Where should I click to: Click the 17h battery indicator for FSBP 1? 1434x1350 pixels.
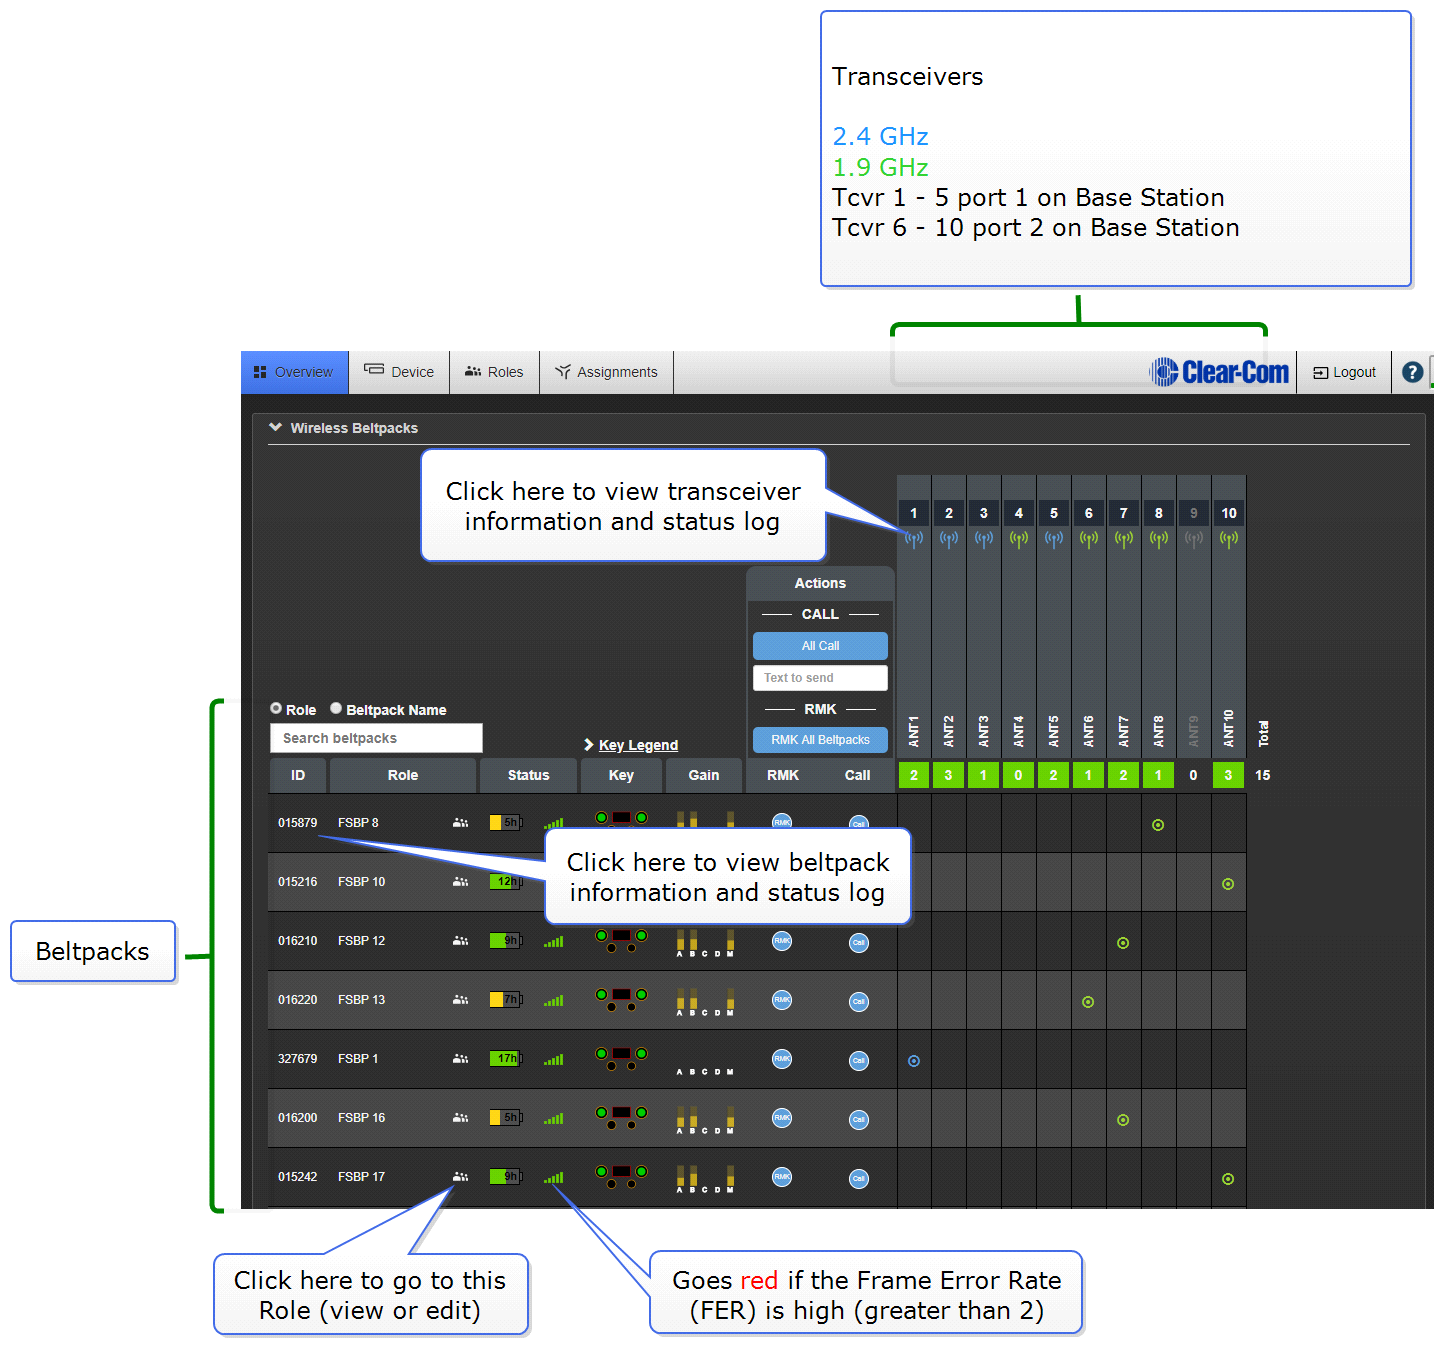click(x=506, y=1059)
